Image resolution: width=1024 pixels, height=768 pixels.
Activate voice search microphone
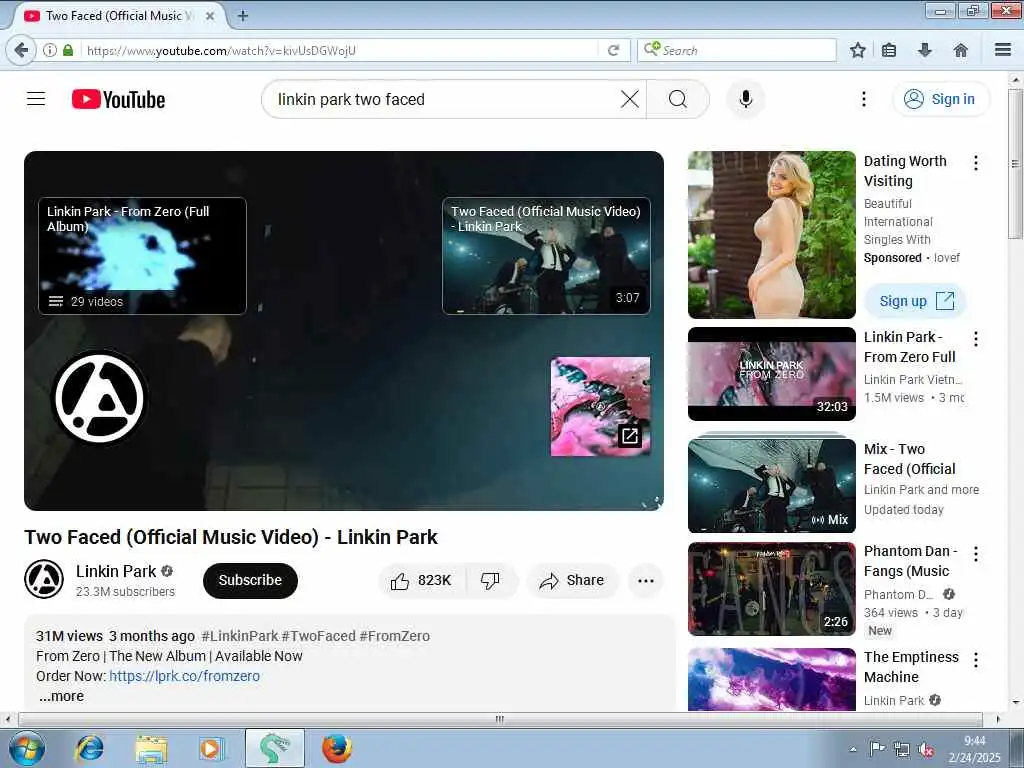pyautogui.click(x=746, y=99)
